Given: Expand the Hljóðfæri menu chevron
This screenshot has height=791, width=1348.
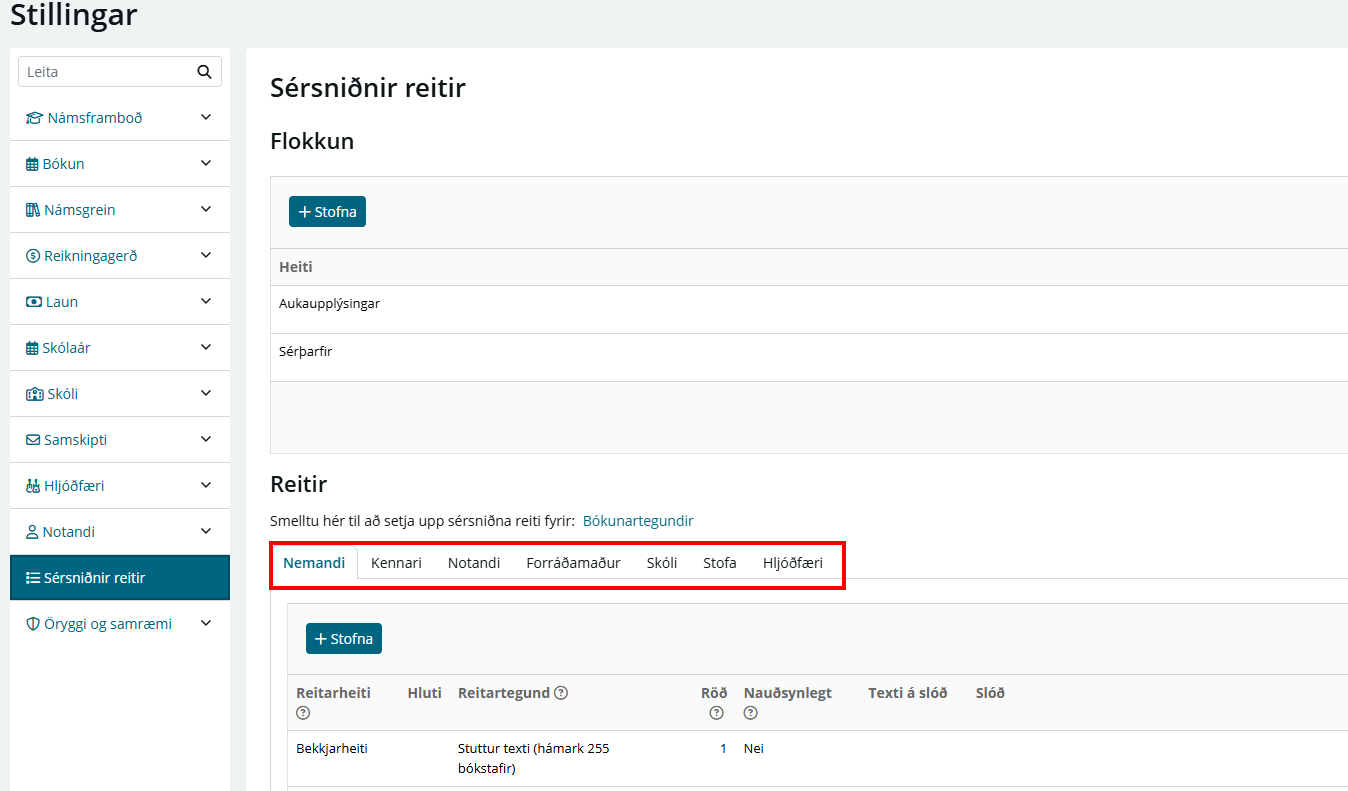Looking at the screenshot, I should (206, 485).
